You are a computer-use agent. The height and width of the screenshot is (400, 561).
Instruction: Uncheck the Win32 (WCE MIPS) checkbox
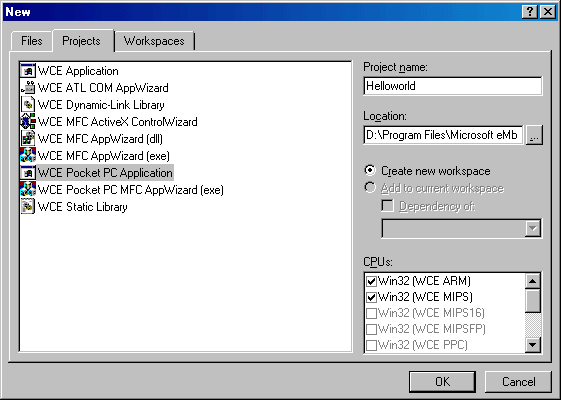click(x=371, y=297)
